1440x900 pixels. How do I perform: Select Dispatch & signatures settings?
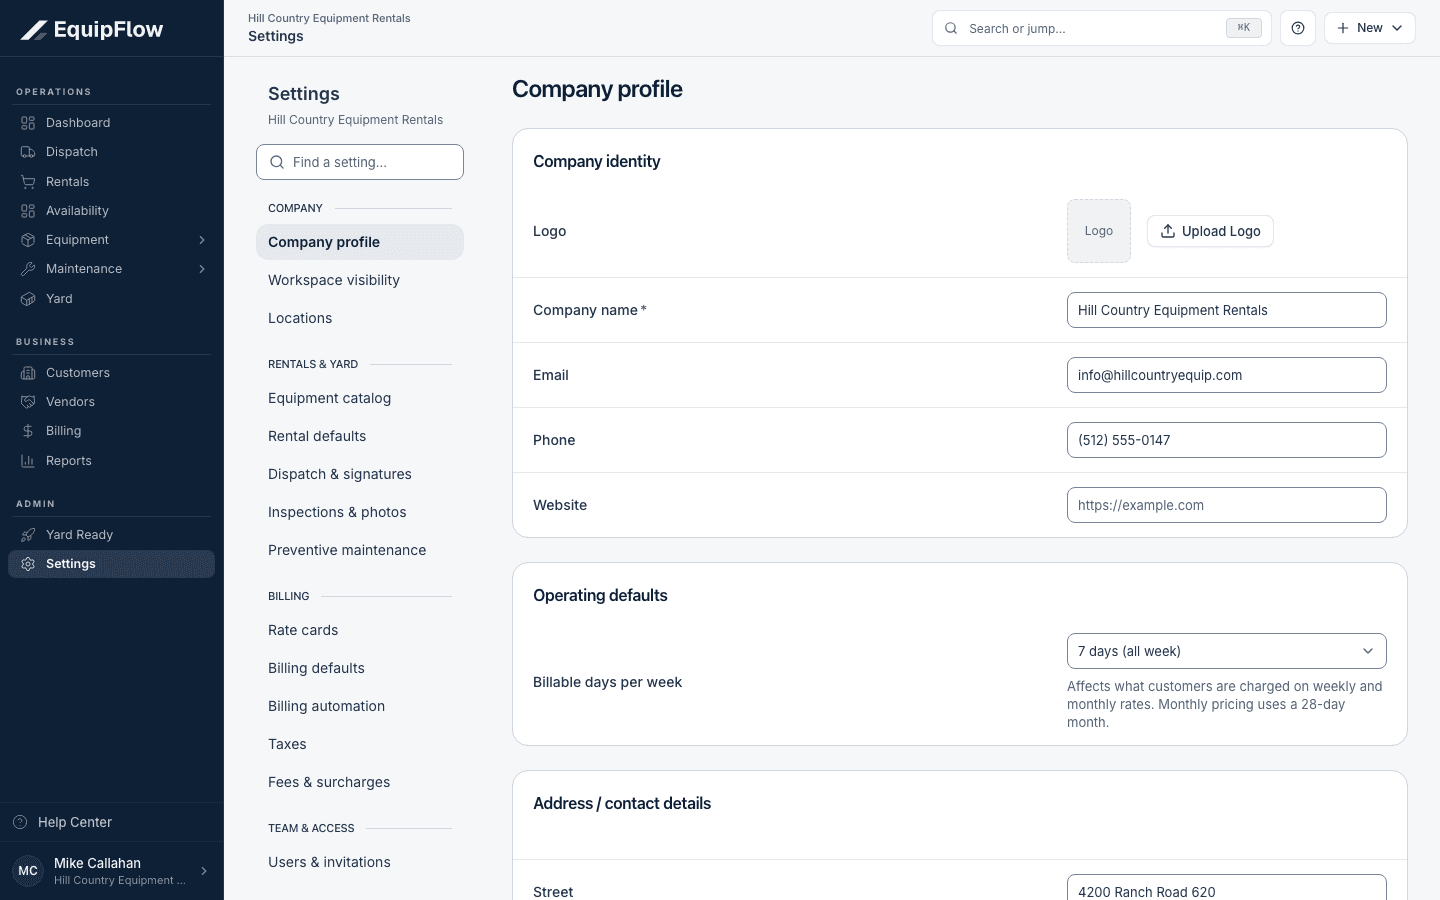[x=360, y=474]
